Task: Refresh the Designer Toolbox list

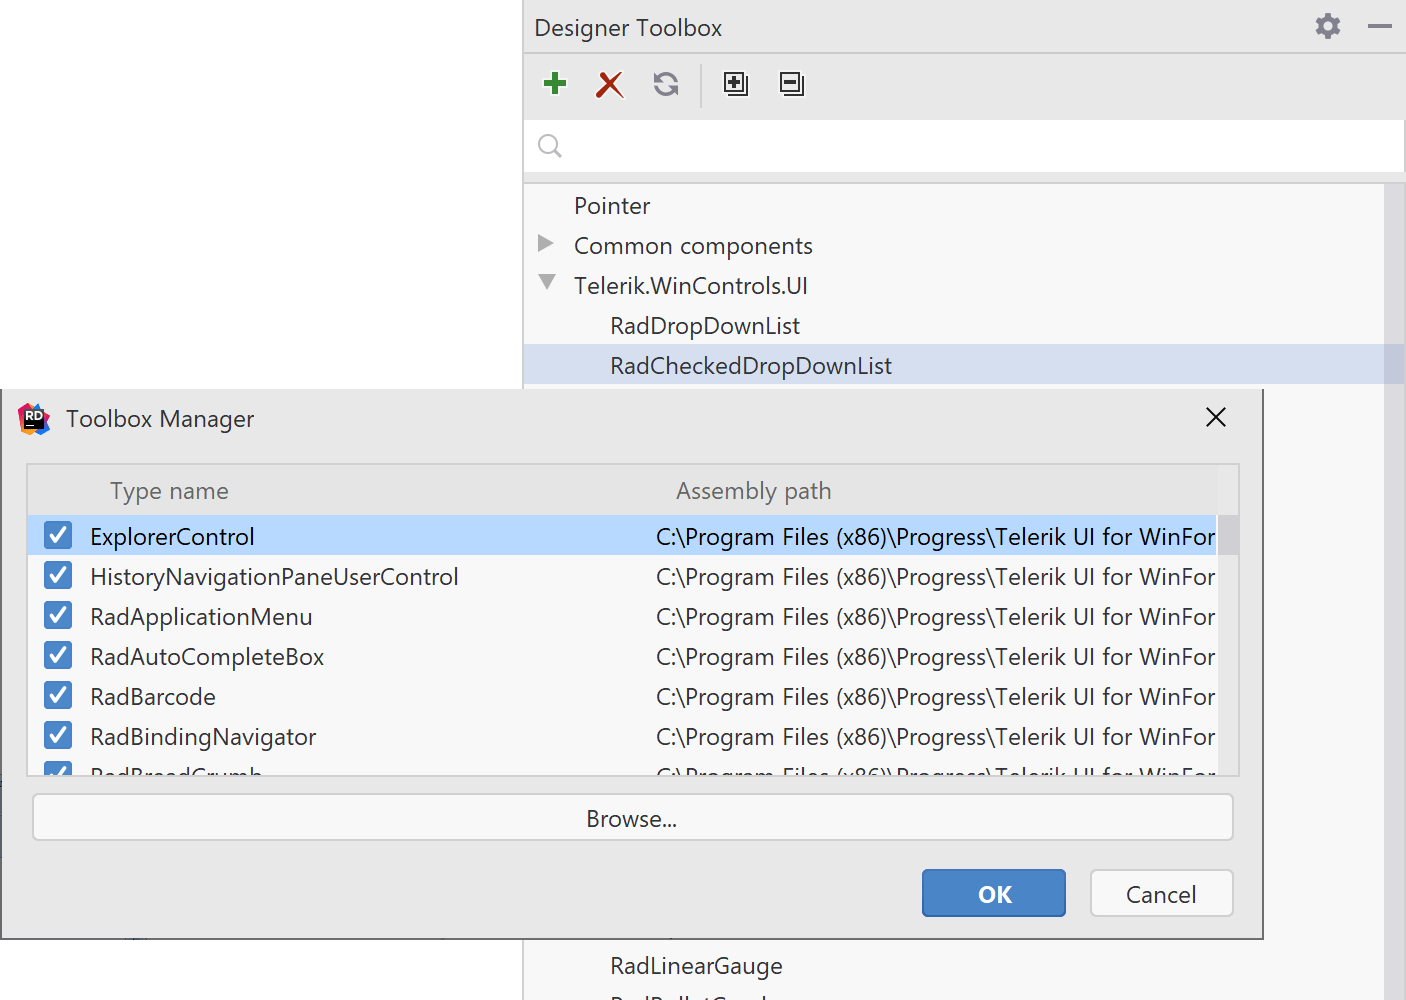Action: pyautogui.click(x=666, y=84)
